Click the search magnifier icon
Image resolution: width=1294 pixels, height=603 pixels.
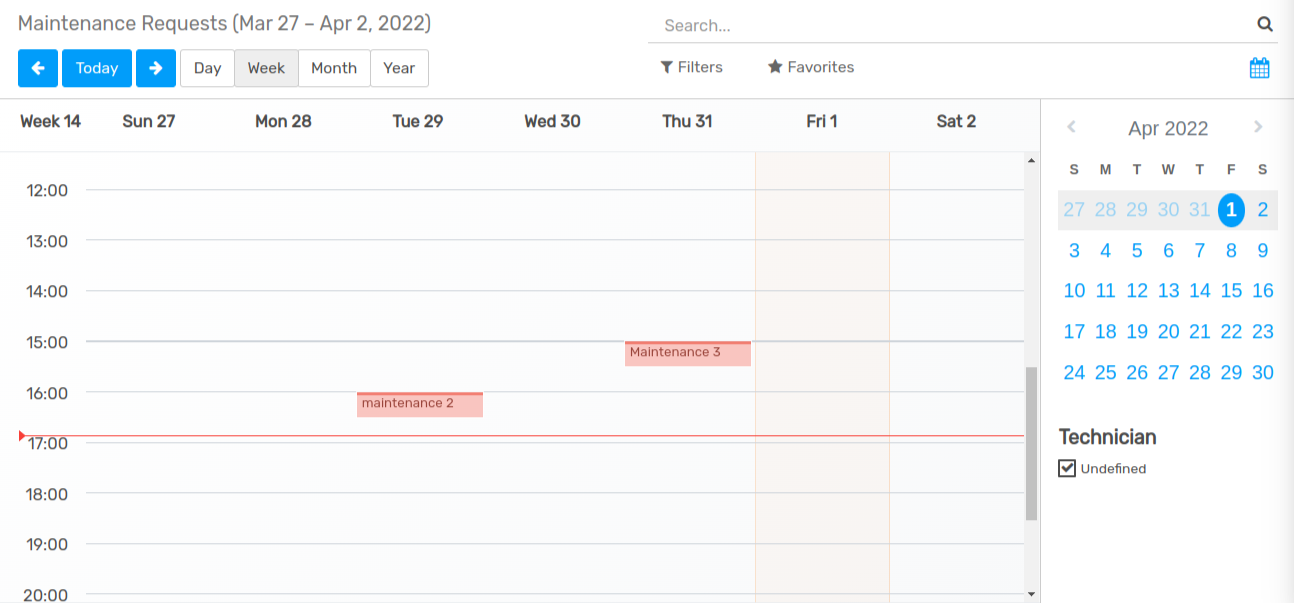tap(1265, 25)
